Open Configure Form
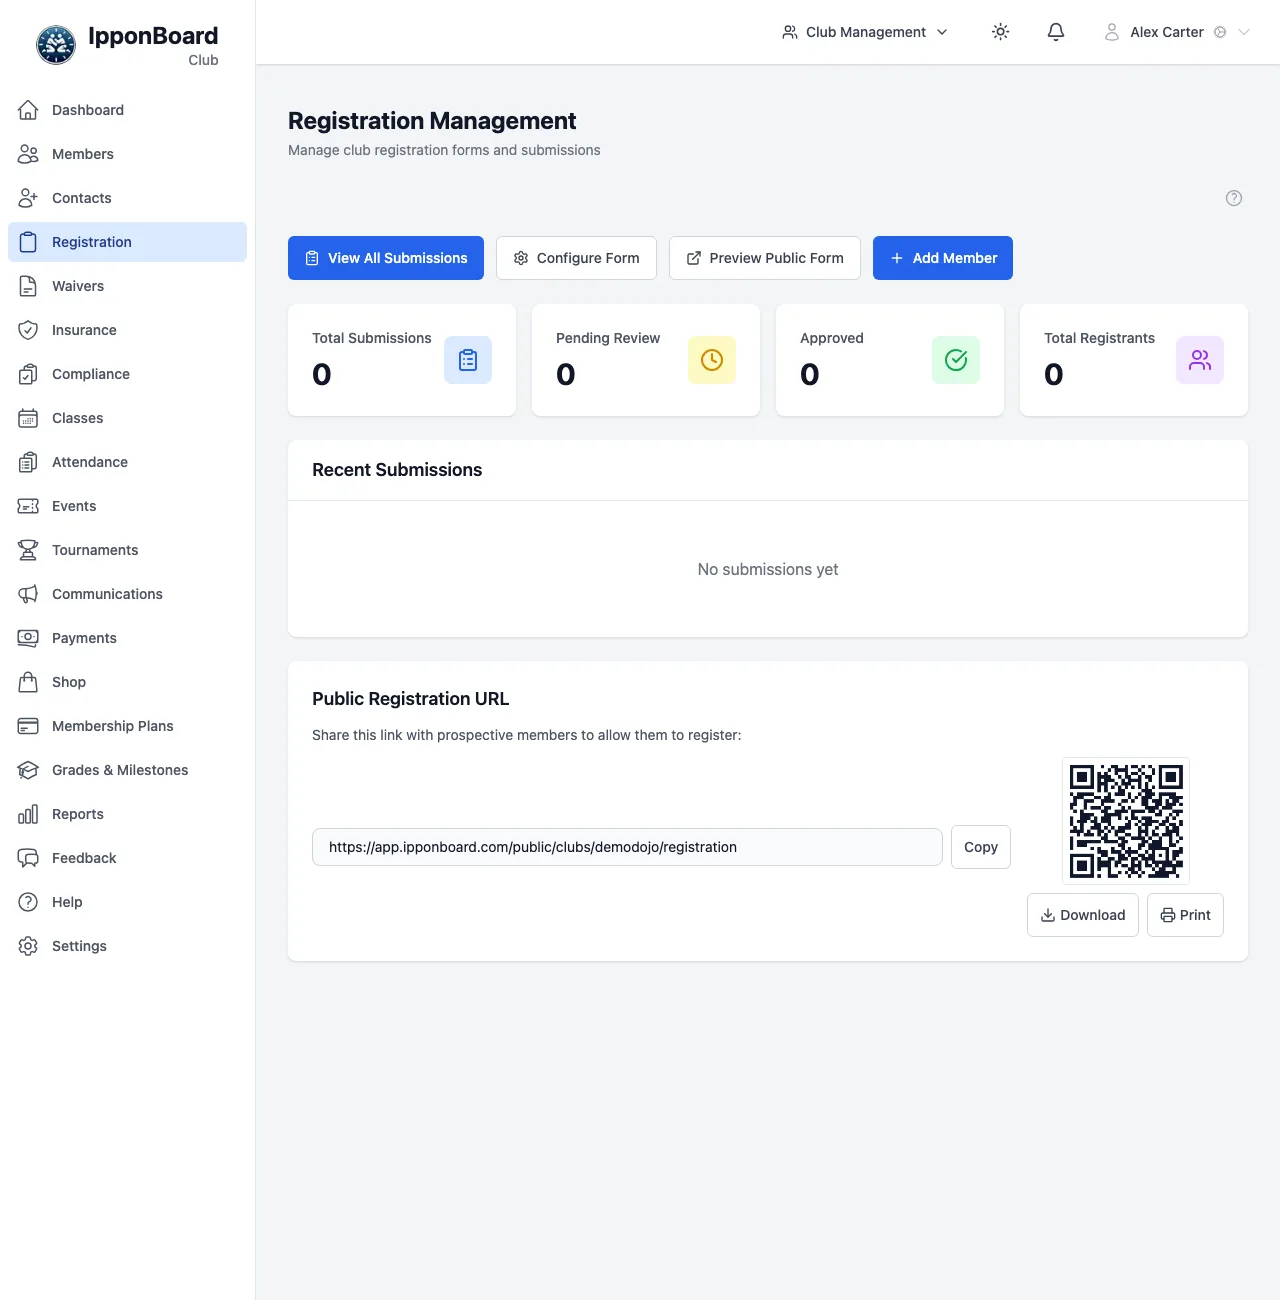 tap(576, 258)
